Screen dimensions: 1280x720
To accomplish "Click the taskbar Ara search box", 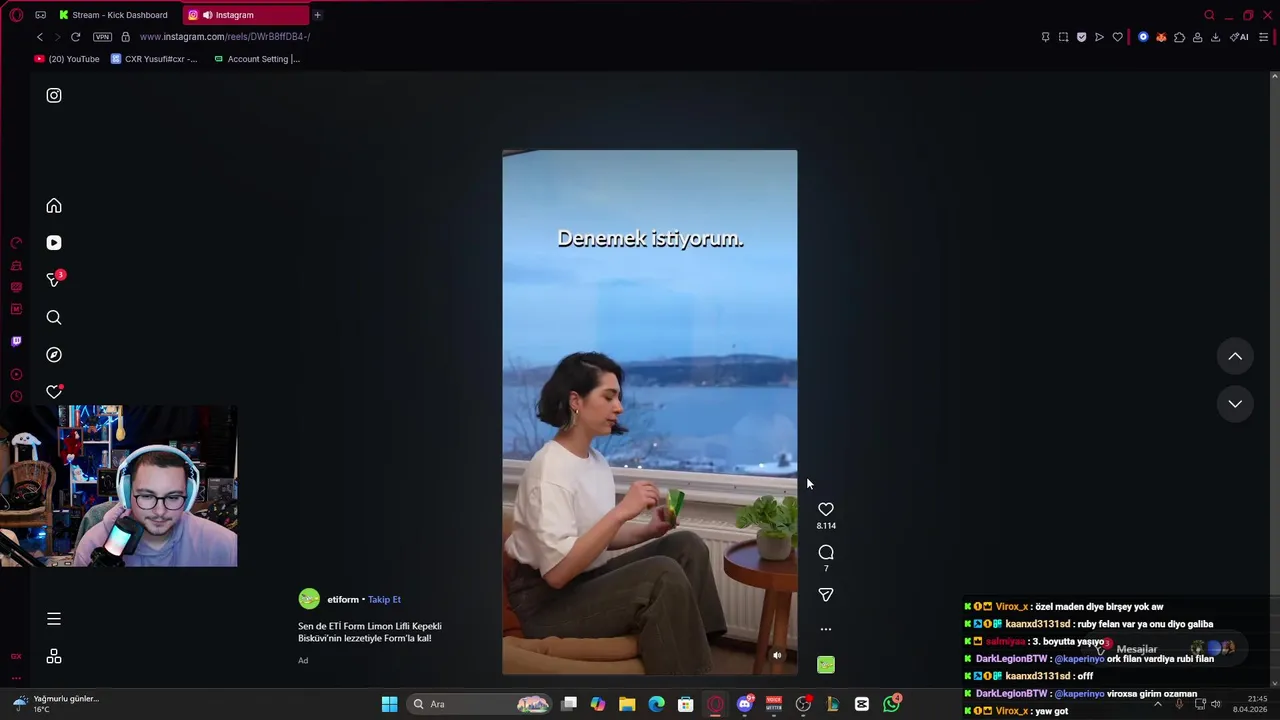I will (x=480, y=704).
